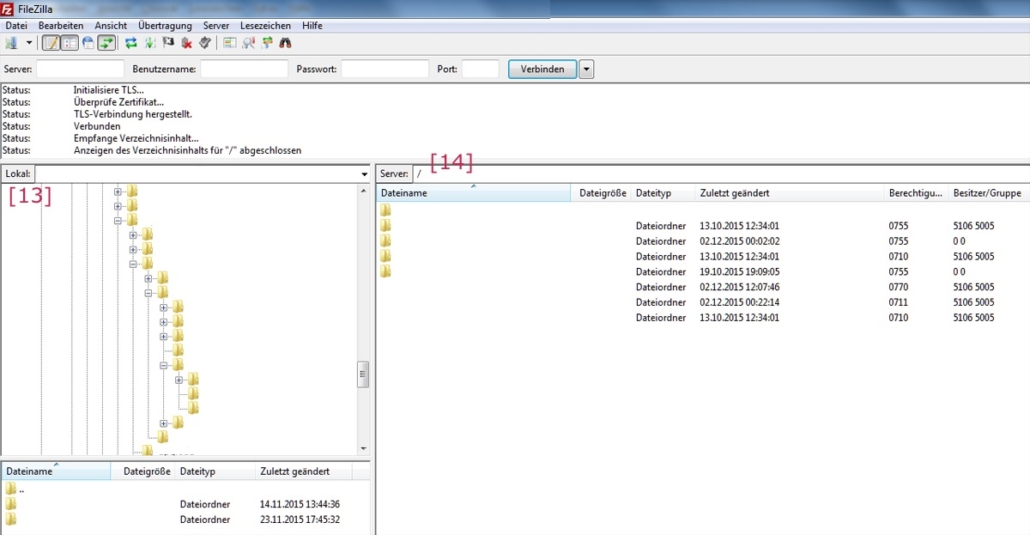This screenshot has height=535, width=1030.
Task: Sort remote list by Zuletzt geändert column
Action: pyautogui.click(x=790, y=193)
